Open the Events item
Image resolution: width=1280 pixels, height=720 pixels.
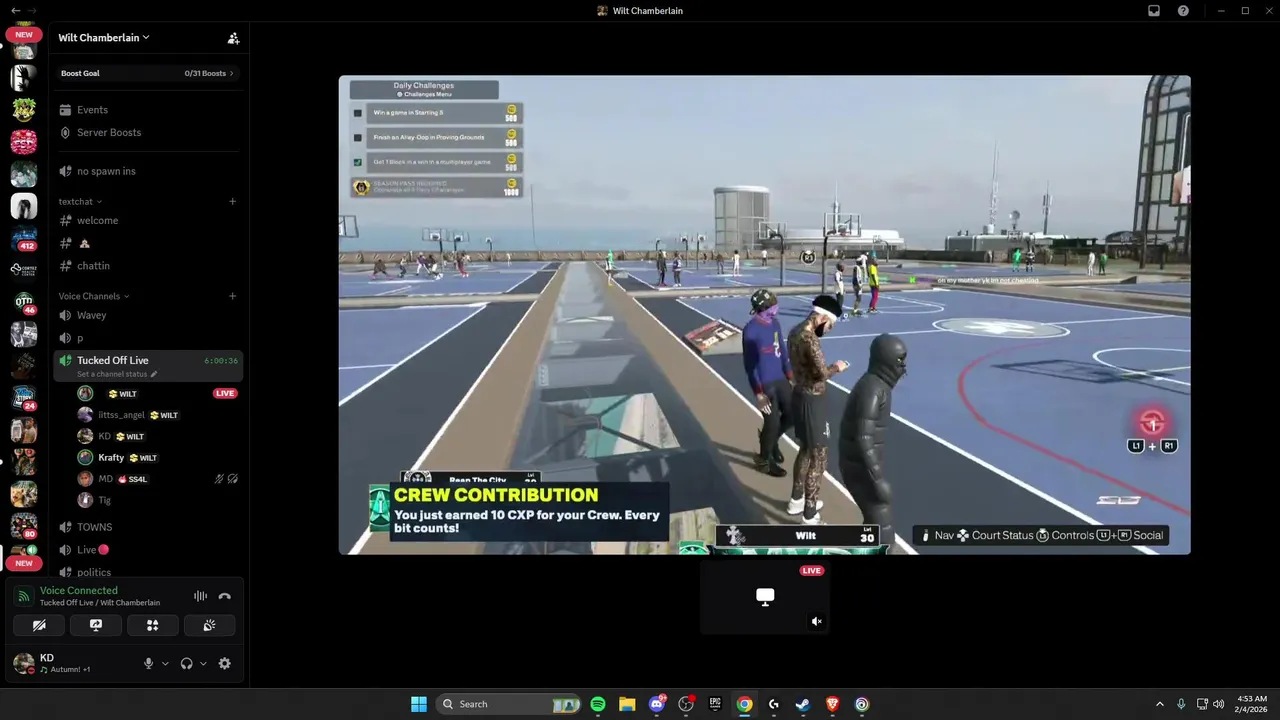[148, 110]
